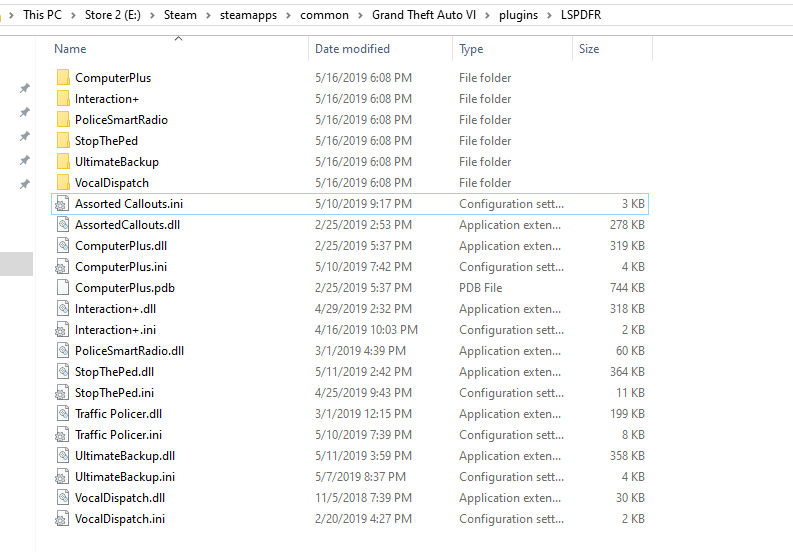The height and width of the screenshot is (552, 793).
Task: Select the StopThePed.dll file name
Action: coord(114,371)
